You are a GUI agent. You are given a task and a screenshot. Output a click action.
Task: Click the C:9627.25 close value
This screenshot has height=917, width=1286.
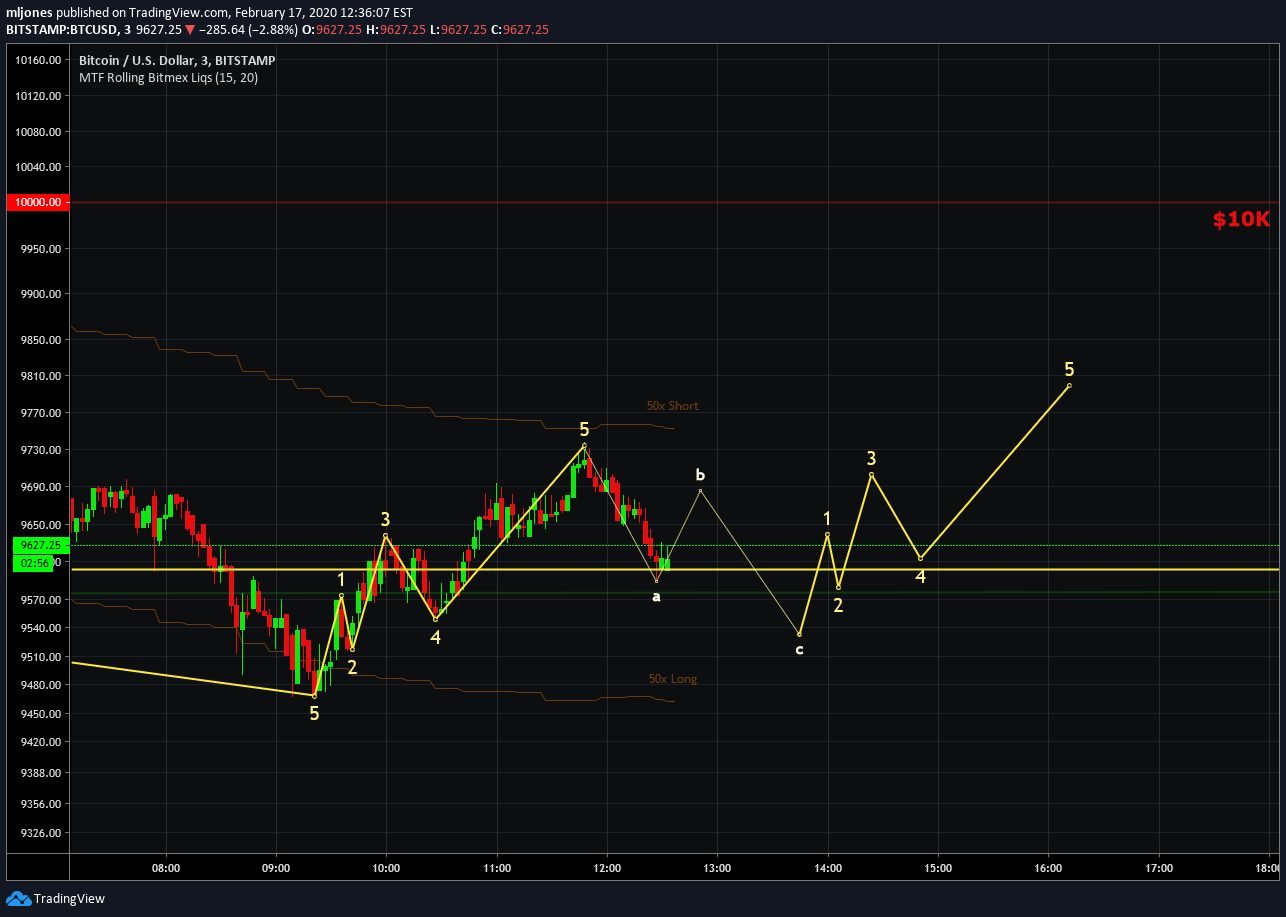[x=519, y=30]
